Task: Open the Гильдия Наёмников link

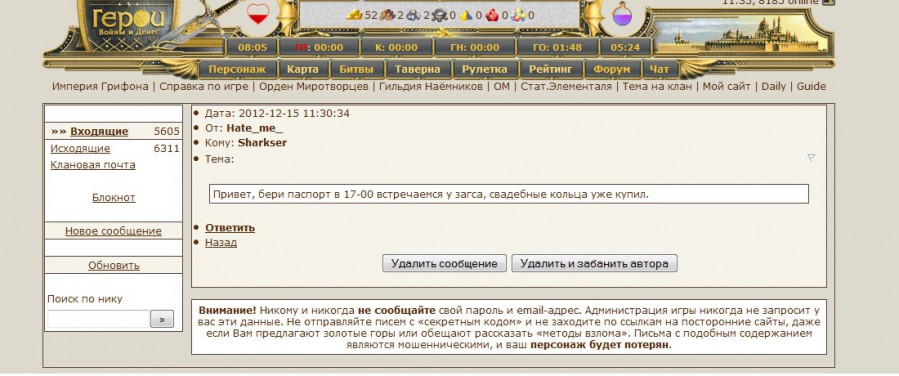Action: pyautogui.click(x=431, y=87)
